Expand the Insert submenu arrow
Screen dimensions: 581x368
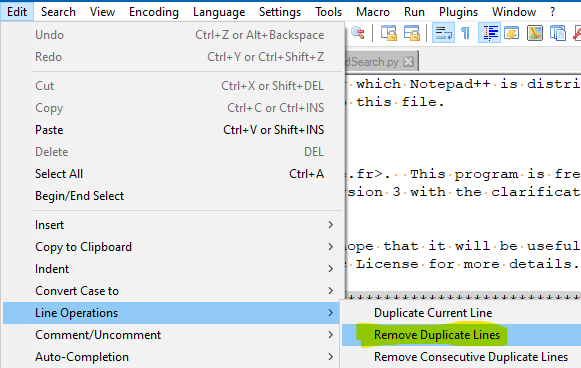coord(331,225)
